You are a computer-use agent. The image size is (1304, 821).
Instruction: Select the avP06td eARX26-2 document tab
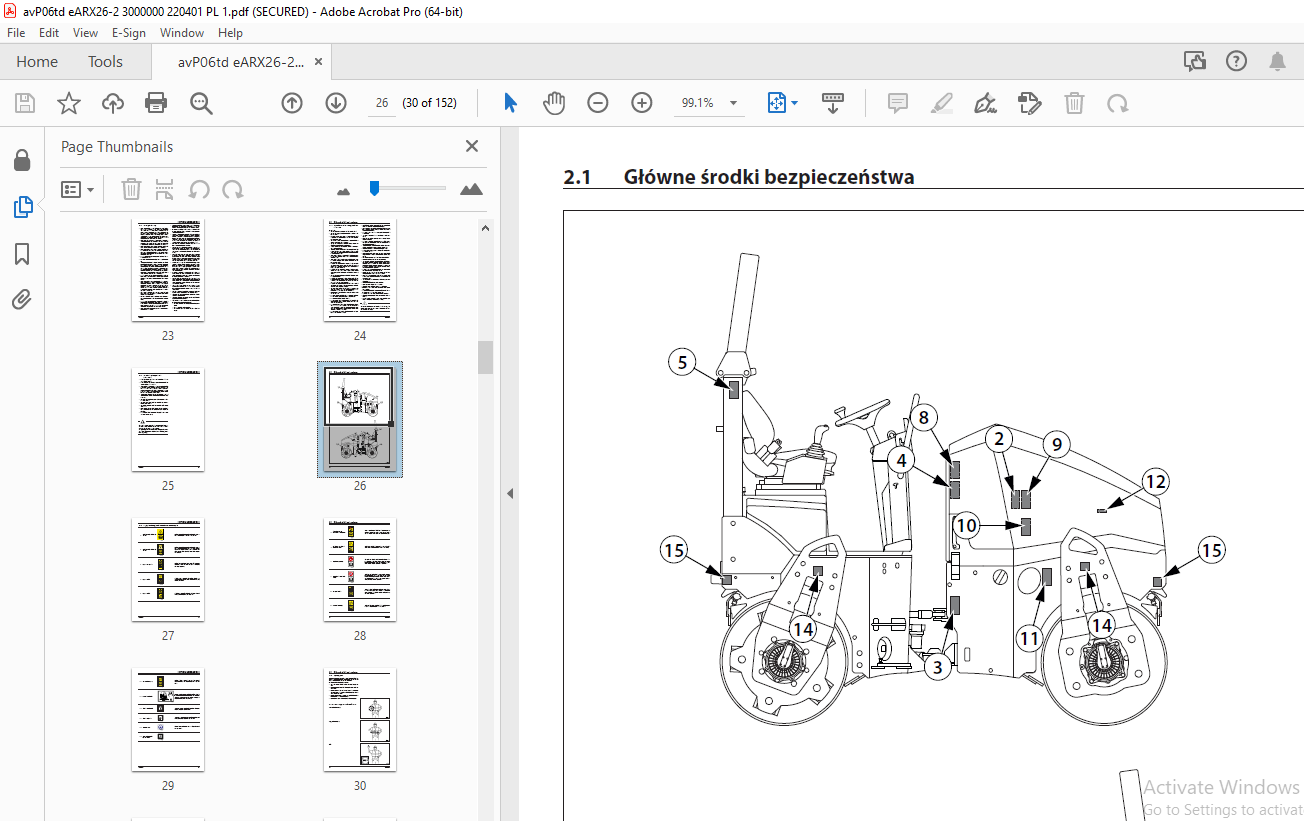pyautogui.click(x=240, y=62)
